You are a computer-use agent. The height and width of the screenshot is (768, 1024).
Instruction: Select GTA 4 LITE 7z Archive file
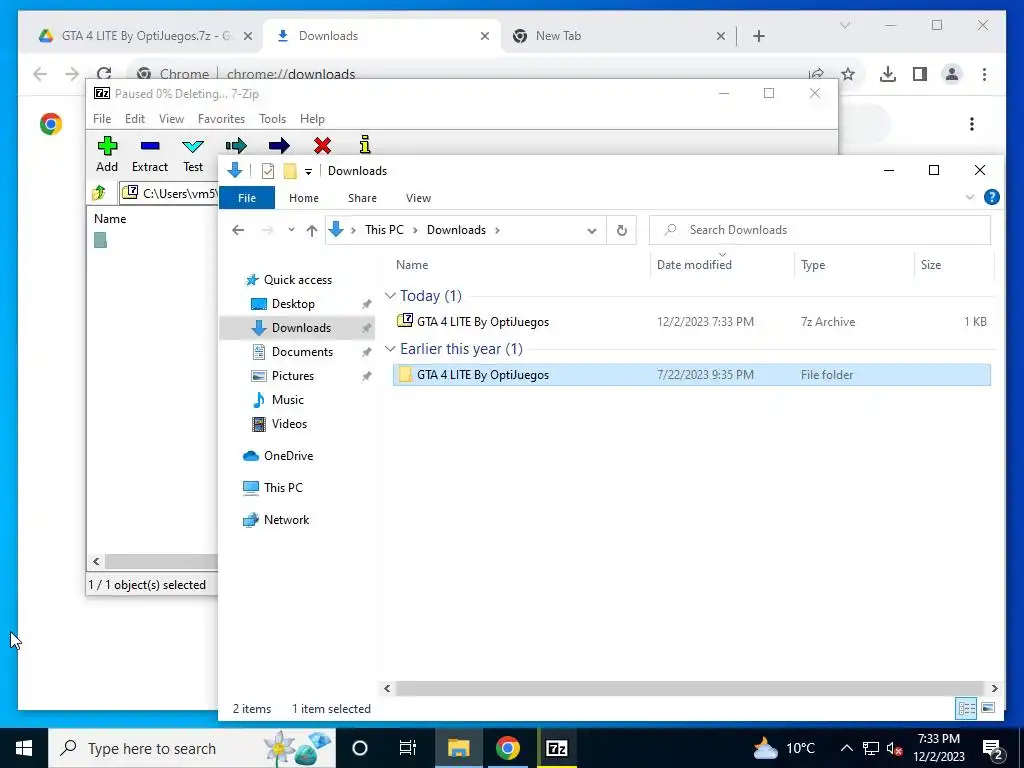(x=692, y=321)
